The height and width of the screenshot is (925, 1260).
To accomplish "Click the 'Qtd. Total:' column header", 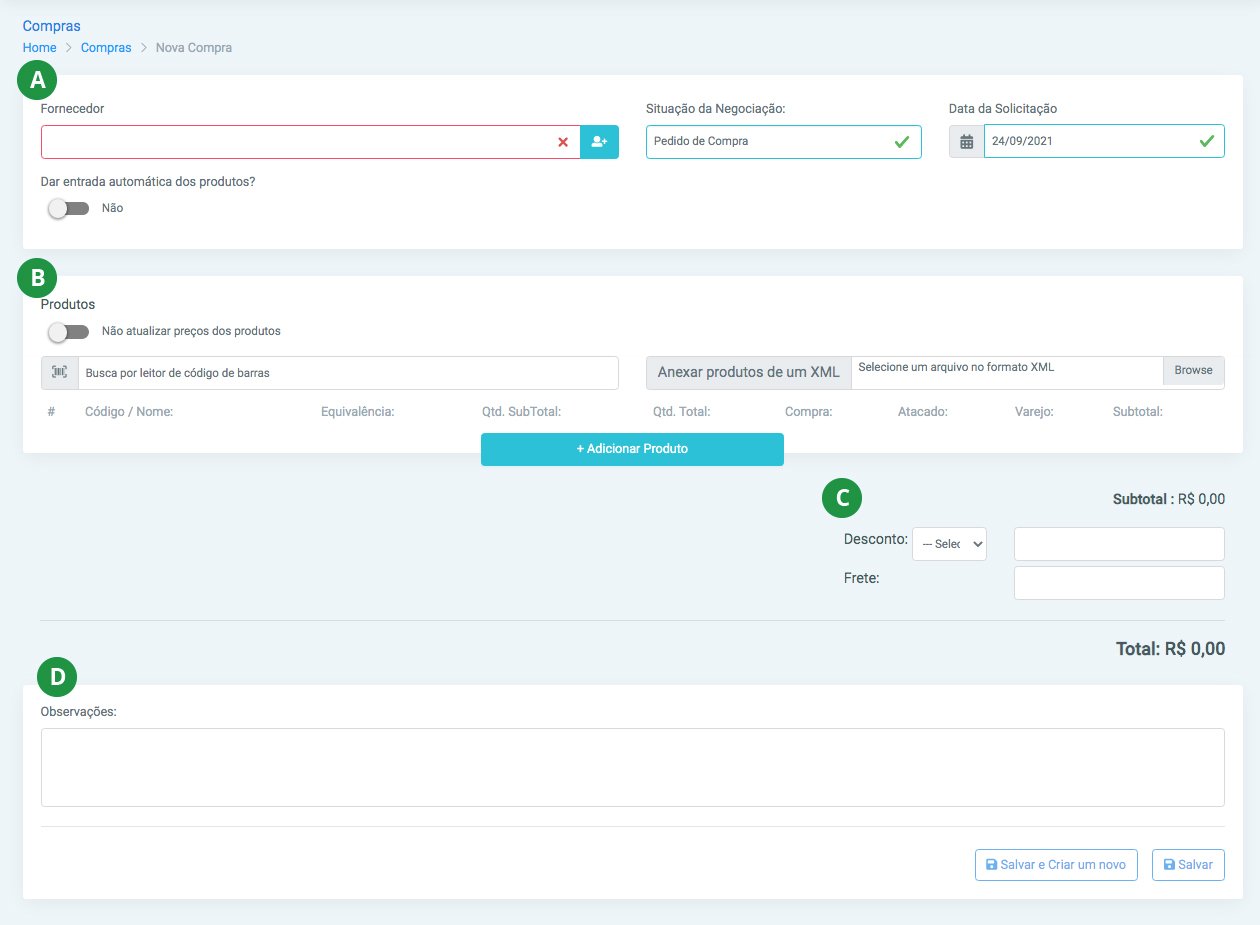I will click(681, 411).
